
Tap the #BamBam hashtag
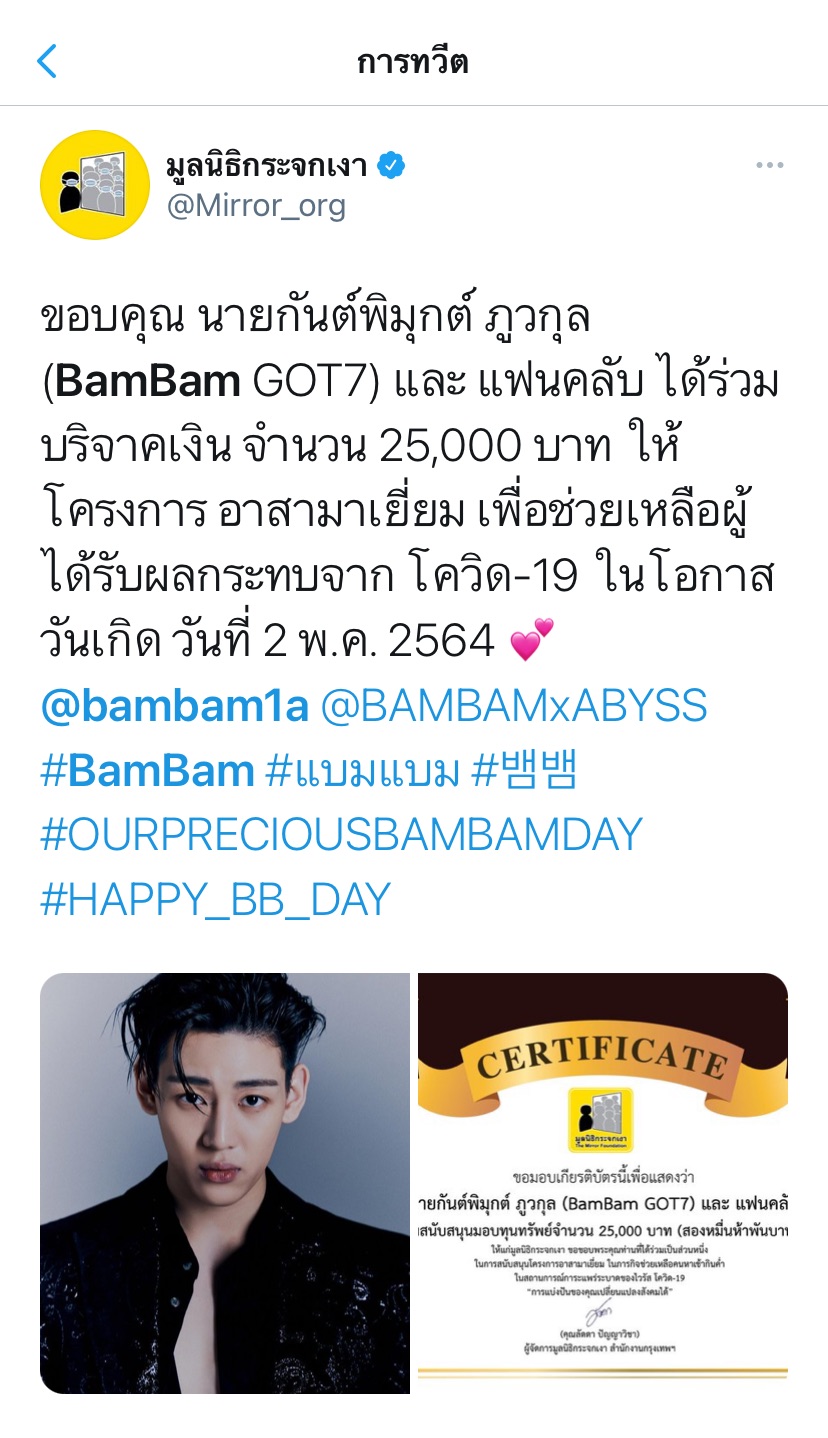click(x=148, y=770)
